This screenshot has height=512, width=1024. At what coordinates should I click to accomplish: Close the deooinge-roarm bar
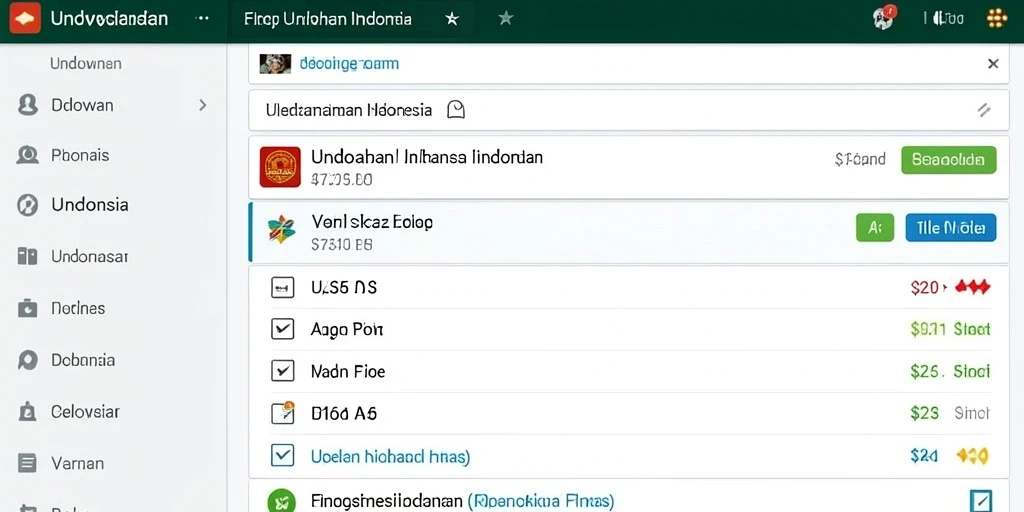(x=993, y=63)
